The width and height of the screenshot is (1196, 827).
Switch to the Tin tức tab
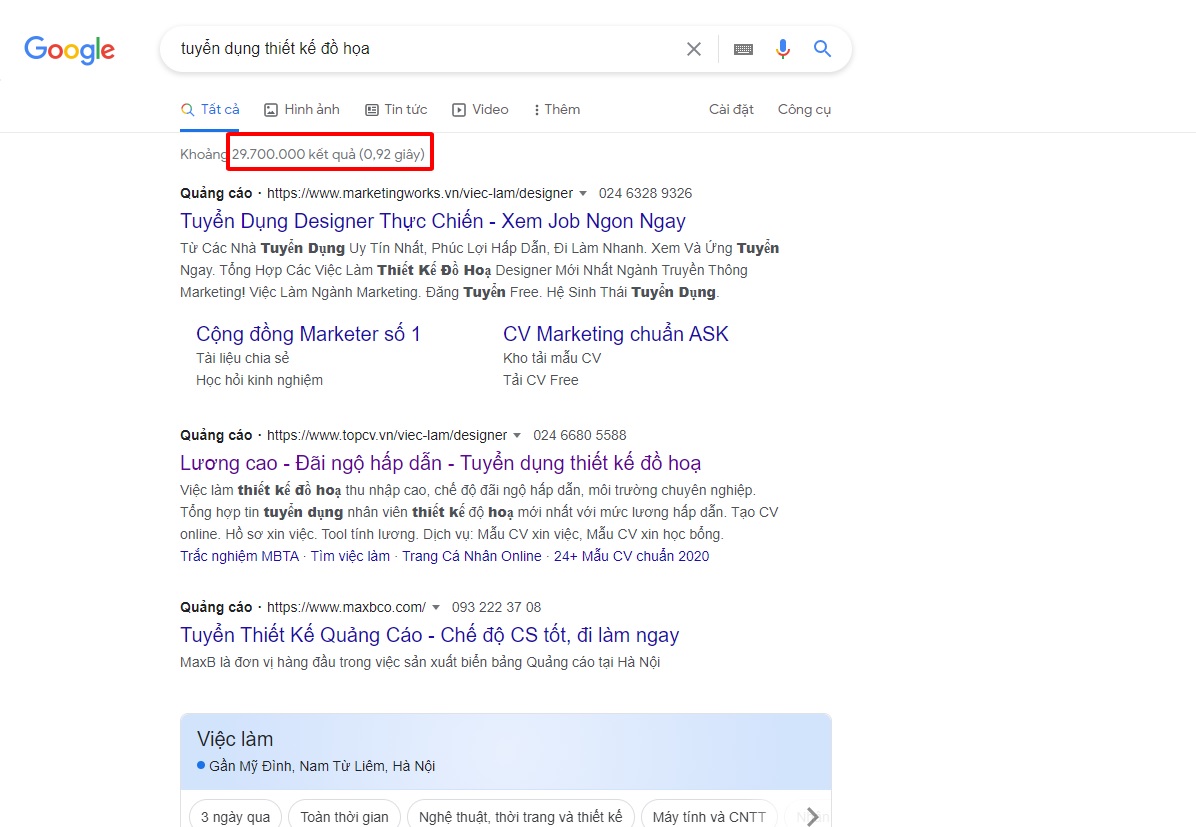point(396,110)
